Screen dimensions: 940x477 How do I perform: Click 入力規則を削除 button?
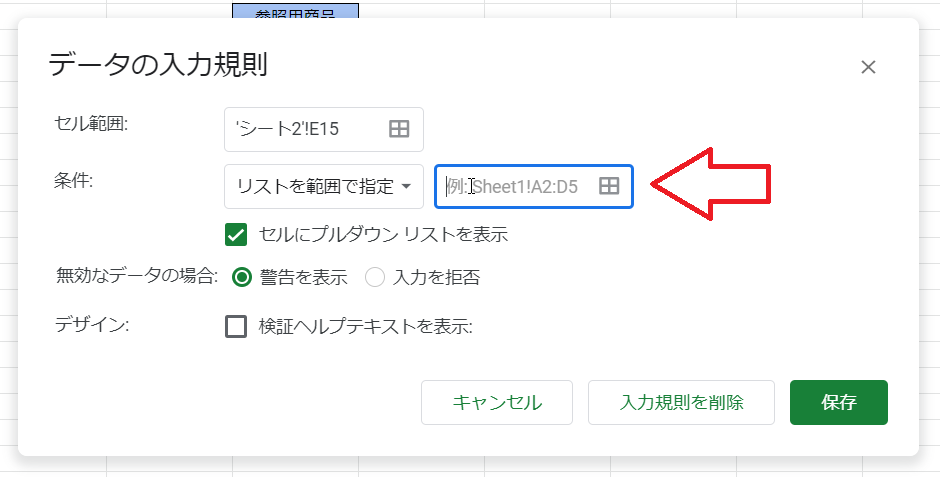point(681,402)
